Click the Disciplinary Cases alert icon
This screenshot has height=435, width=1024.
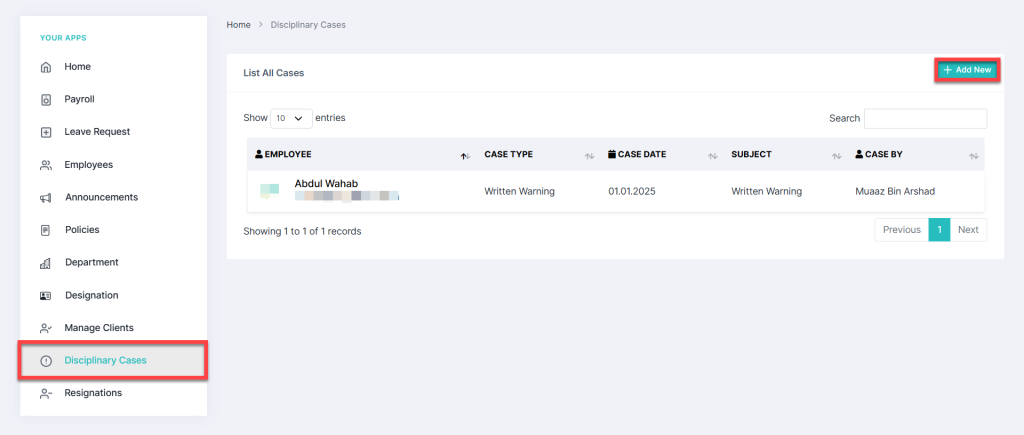point(46,361)
